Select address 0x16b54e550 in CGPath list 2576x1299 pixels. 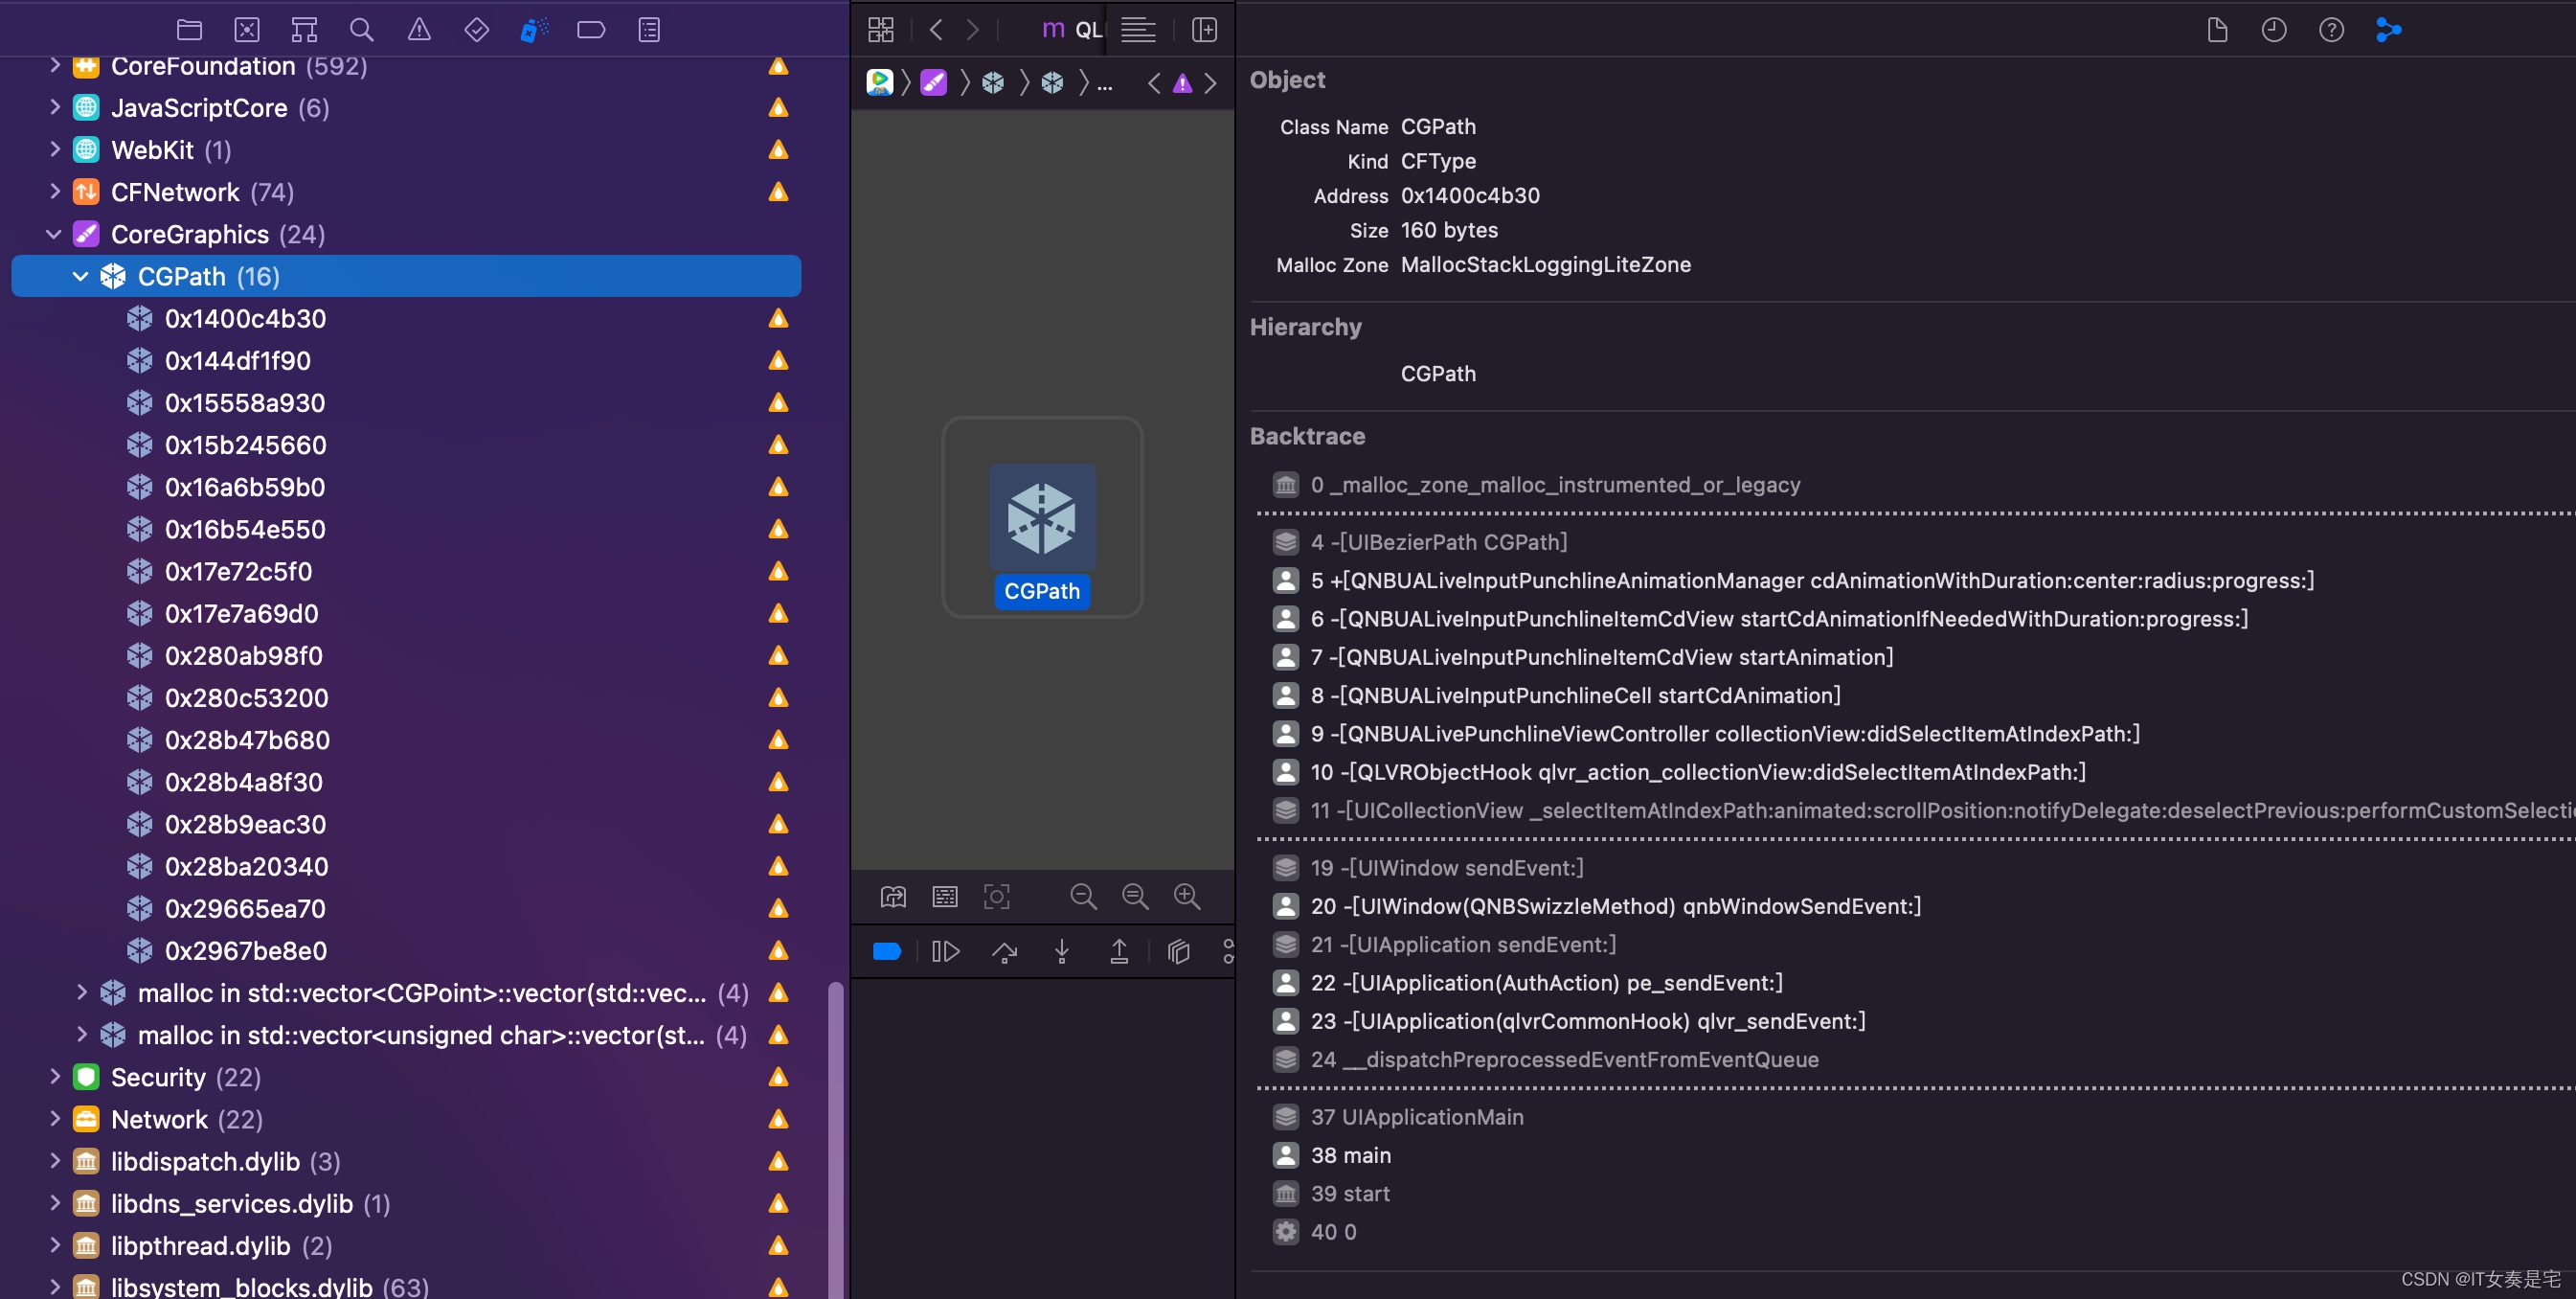coord(245,529)
